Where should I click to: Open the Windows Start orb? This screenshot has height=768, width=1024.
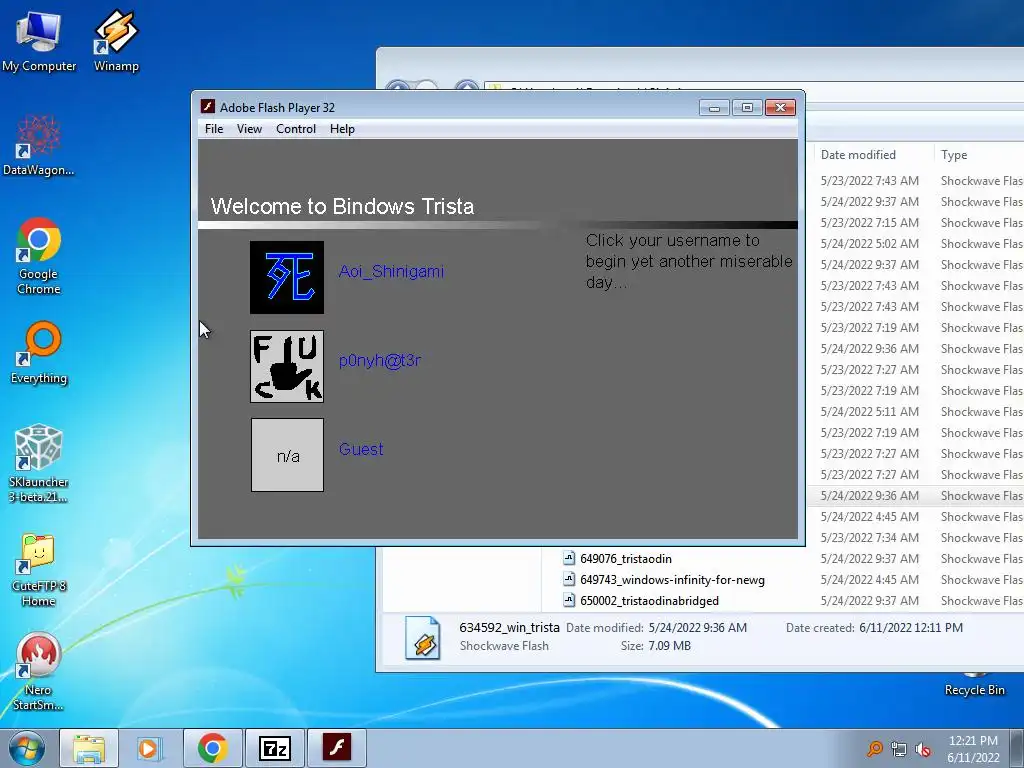point(27,748)
